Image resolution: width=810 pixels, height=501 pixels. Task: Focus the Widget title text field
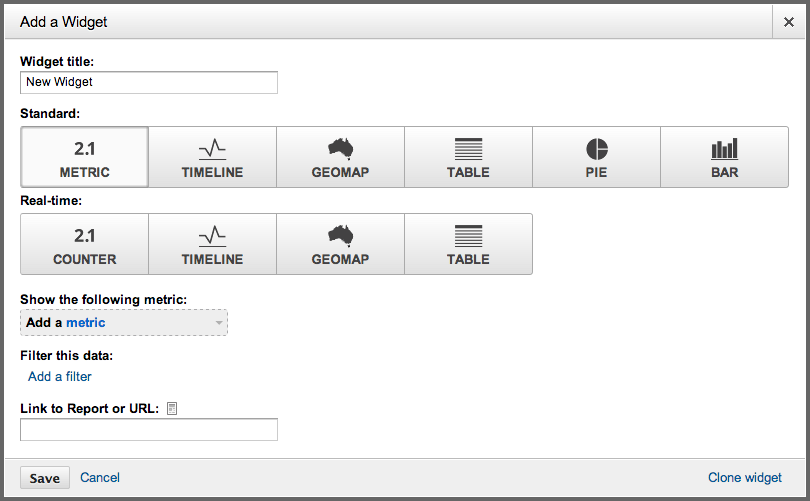(149, 83)
